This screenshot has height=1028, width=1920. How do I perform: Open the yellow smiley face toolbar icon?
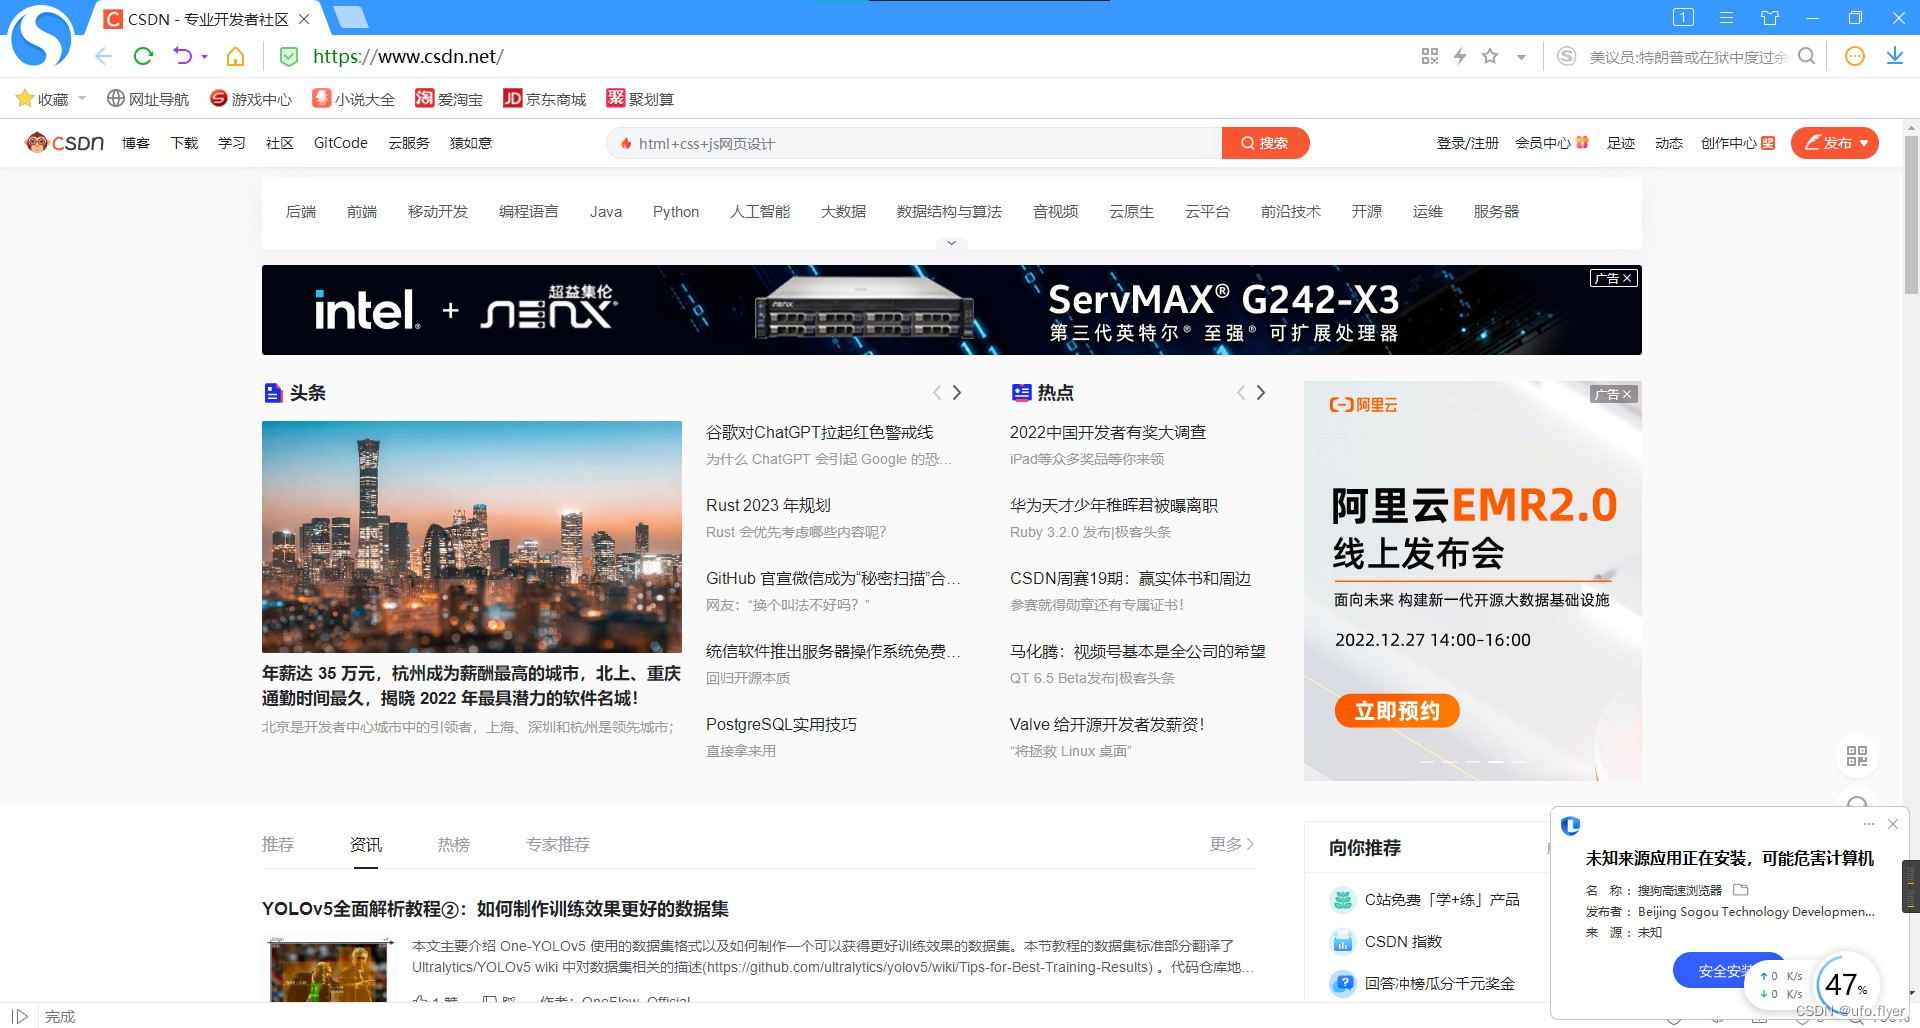1854,56
